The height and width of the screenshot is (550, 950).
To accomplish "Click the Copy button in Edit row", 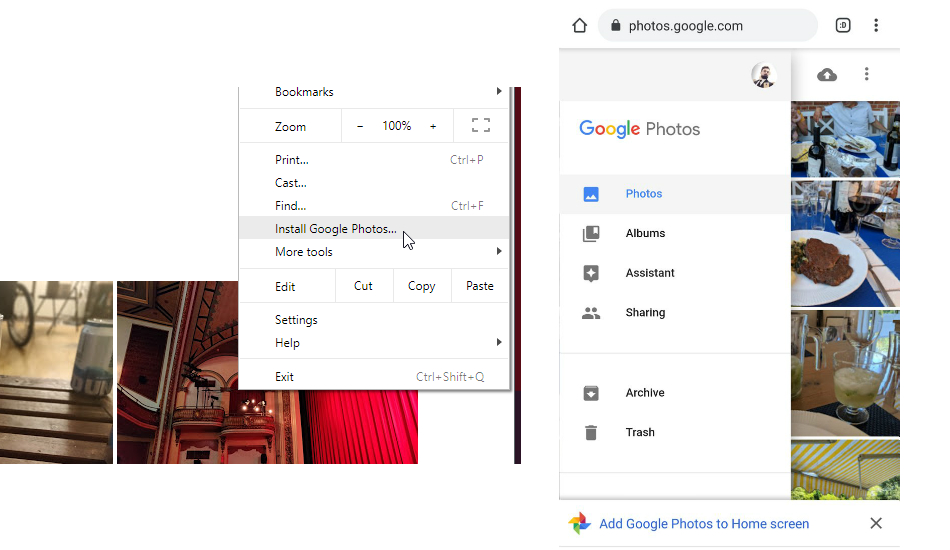I will 422,286.
